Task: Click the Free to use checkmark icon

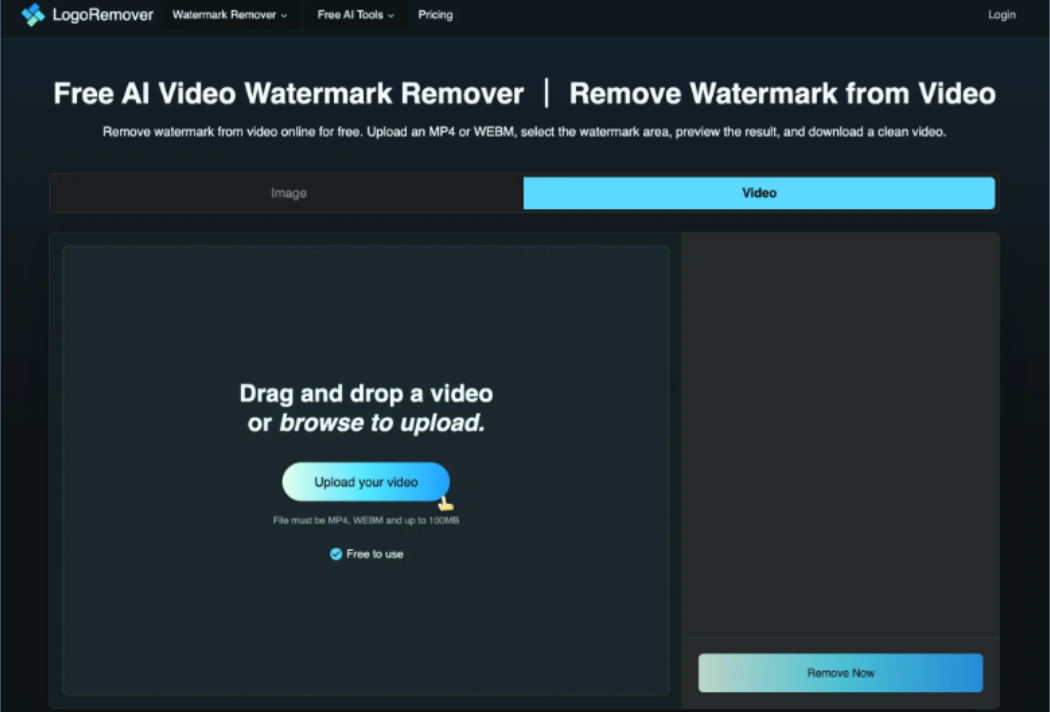Action: (336, 554)
